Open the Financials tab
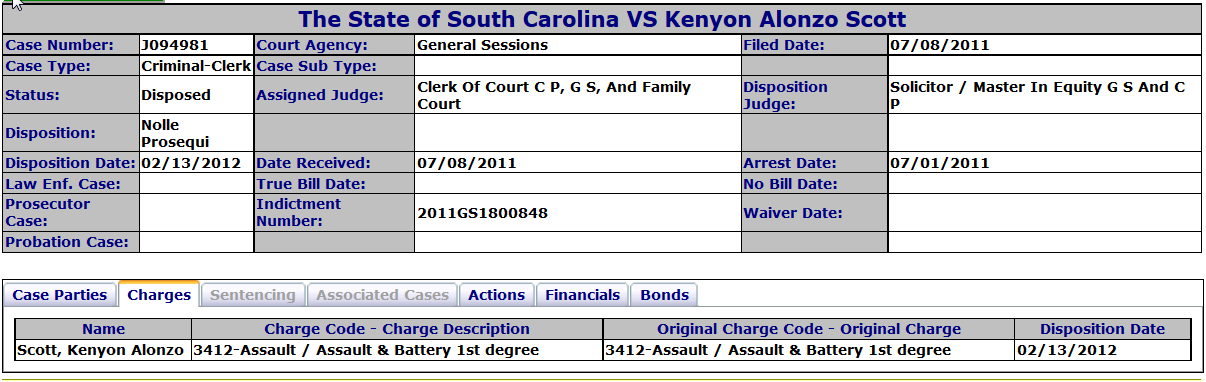 click(583, 295)
